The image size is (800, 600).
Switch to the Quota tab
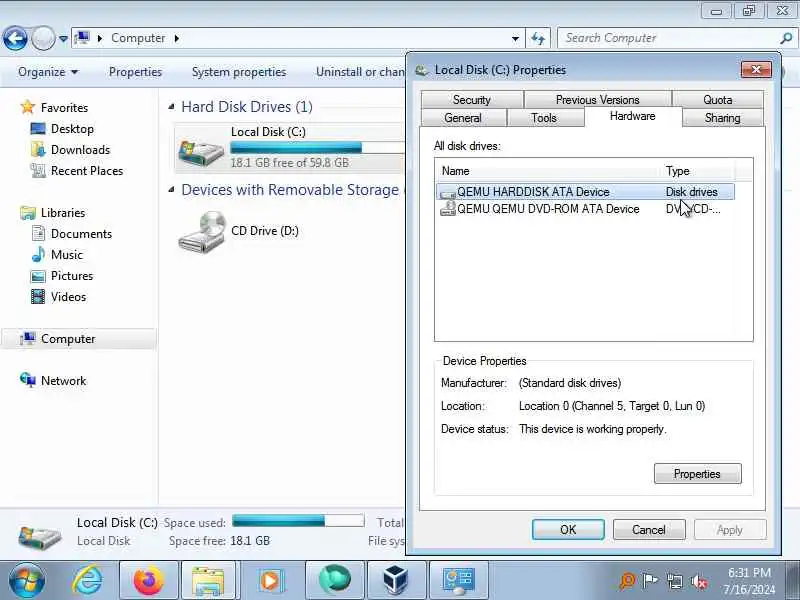point(718,99)
